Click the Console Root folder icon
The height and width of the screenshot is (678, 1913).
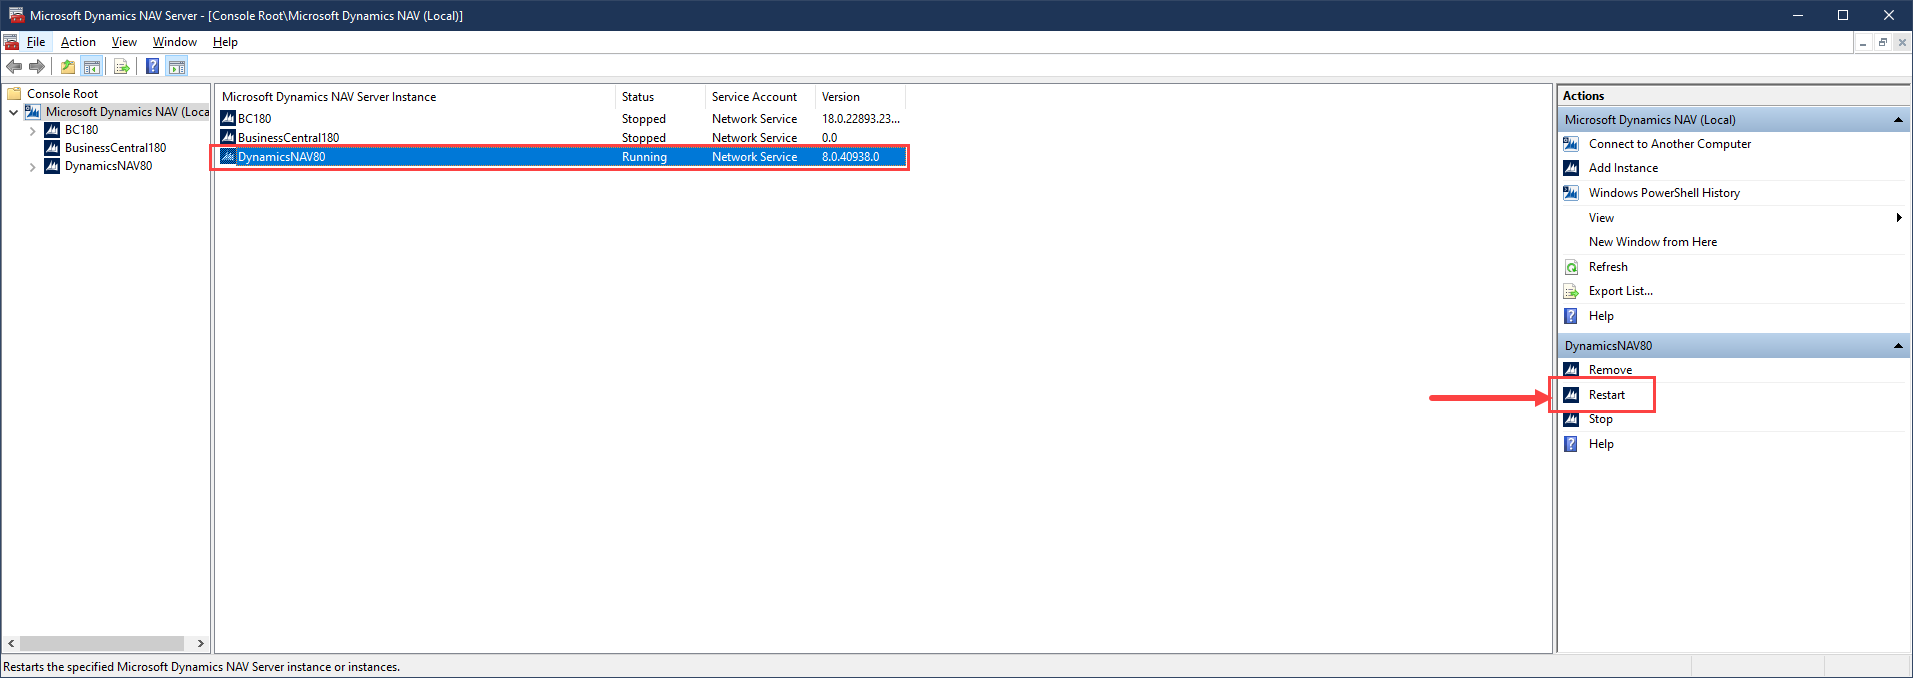(x=15, y=94)
